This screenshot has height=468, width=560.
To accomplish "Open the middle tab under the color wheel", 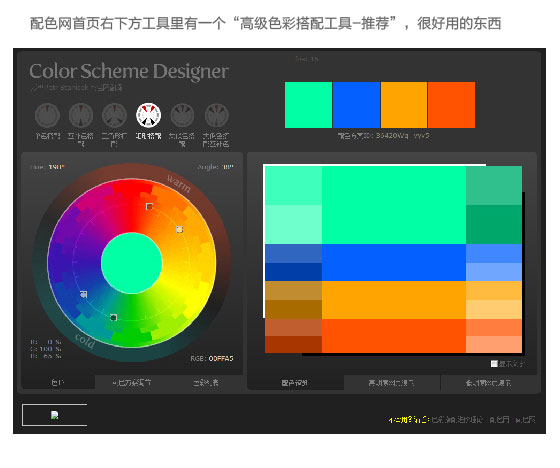I will 132,383.
